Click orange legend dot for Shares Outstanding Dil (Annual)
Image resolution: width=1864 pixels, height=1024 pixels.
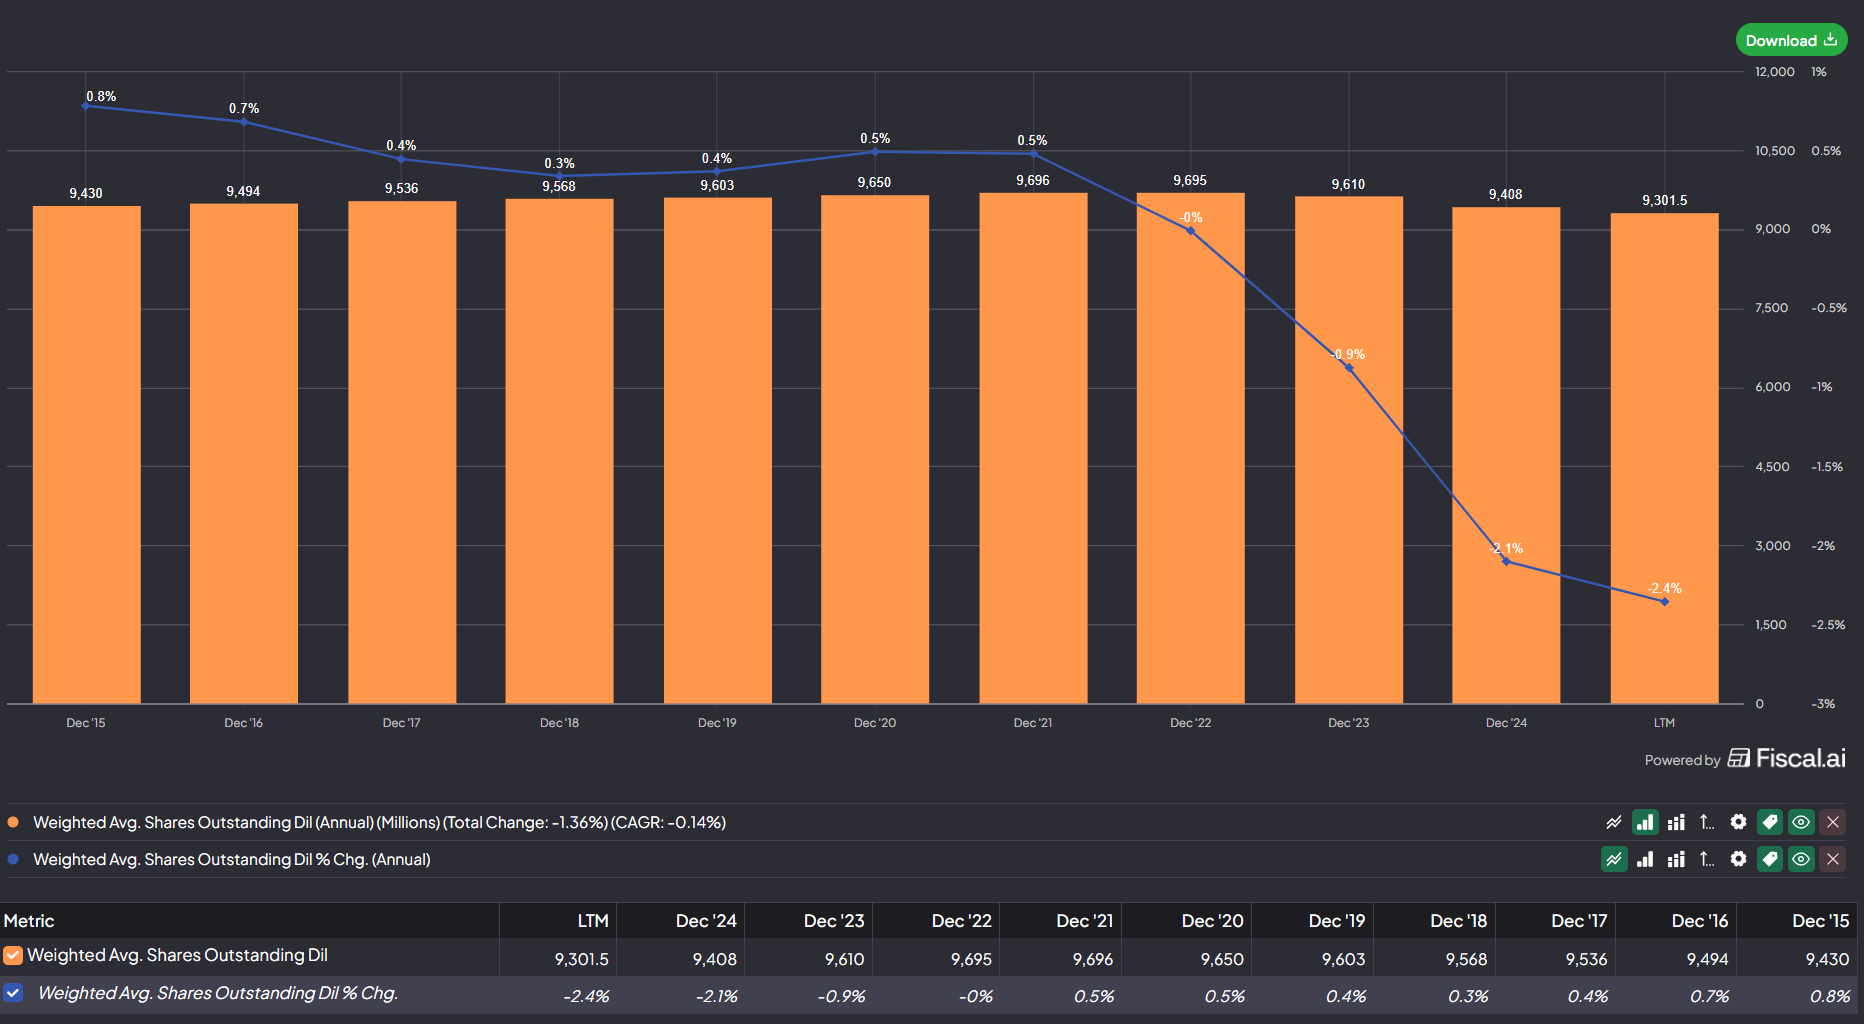click(x=13, y=822)
